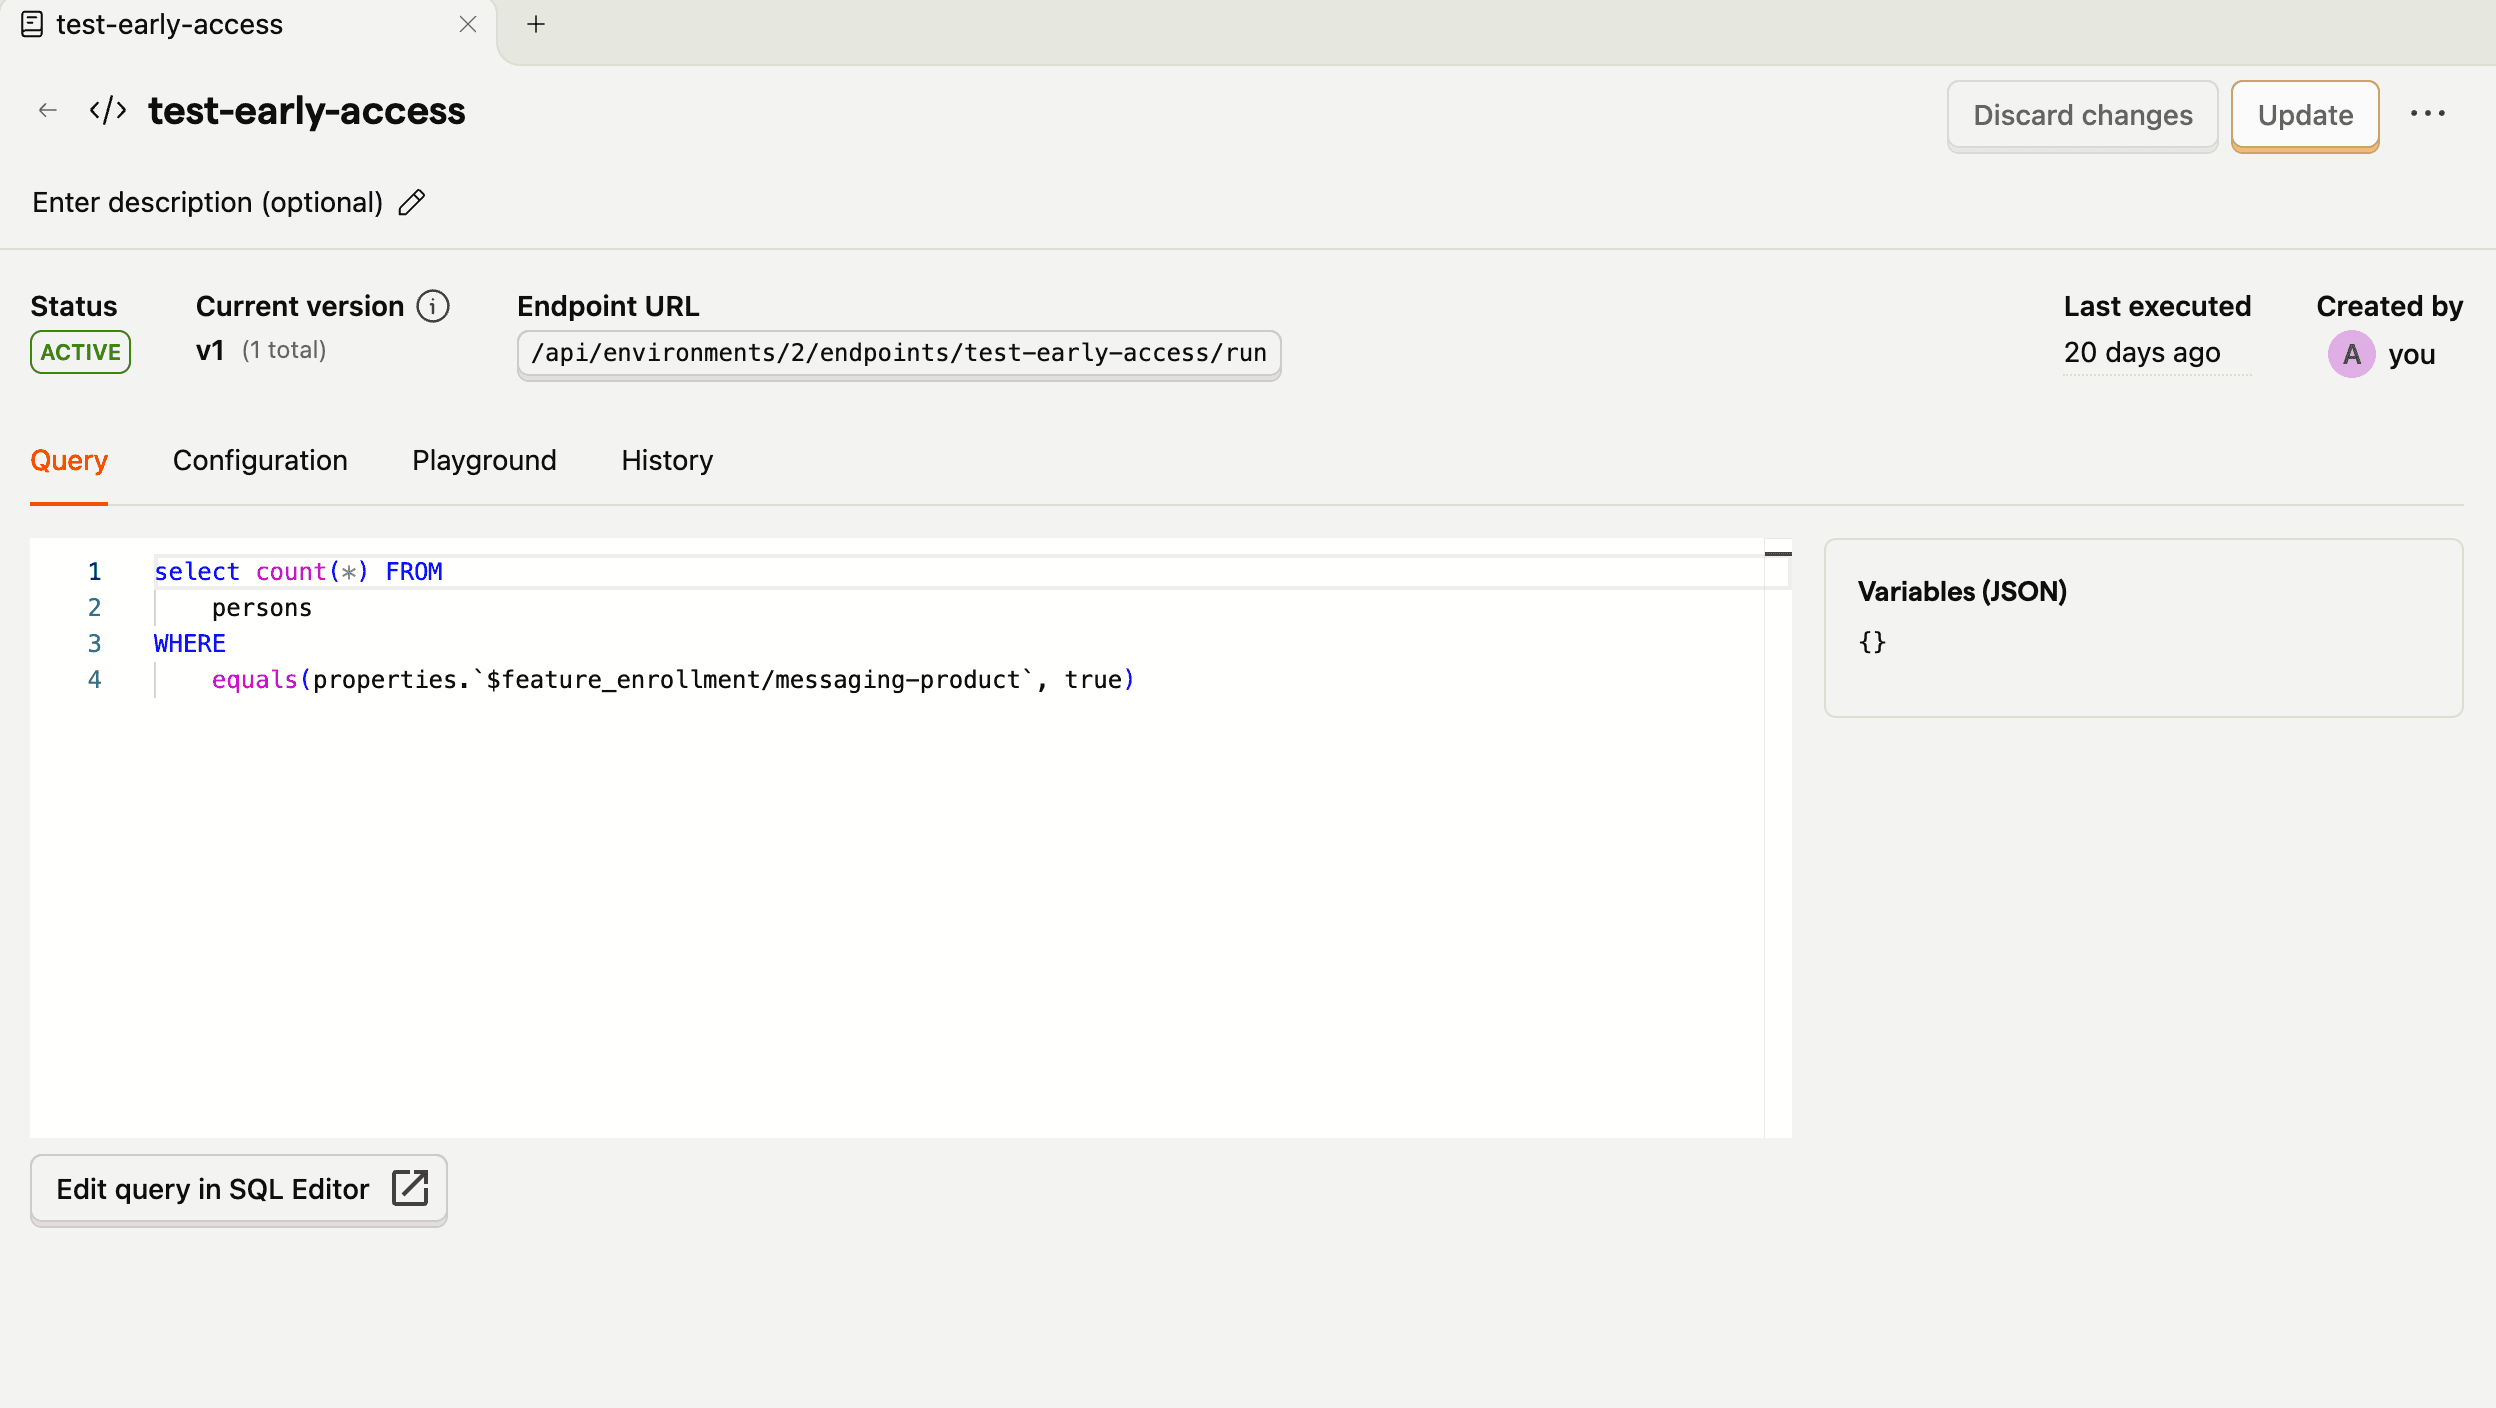Viewport: 2496px width, 1408px height.
Task: Click the </> code icon beside the title
Action: pyautogui.click(x=106, y=110)
